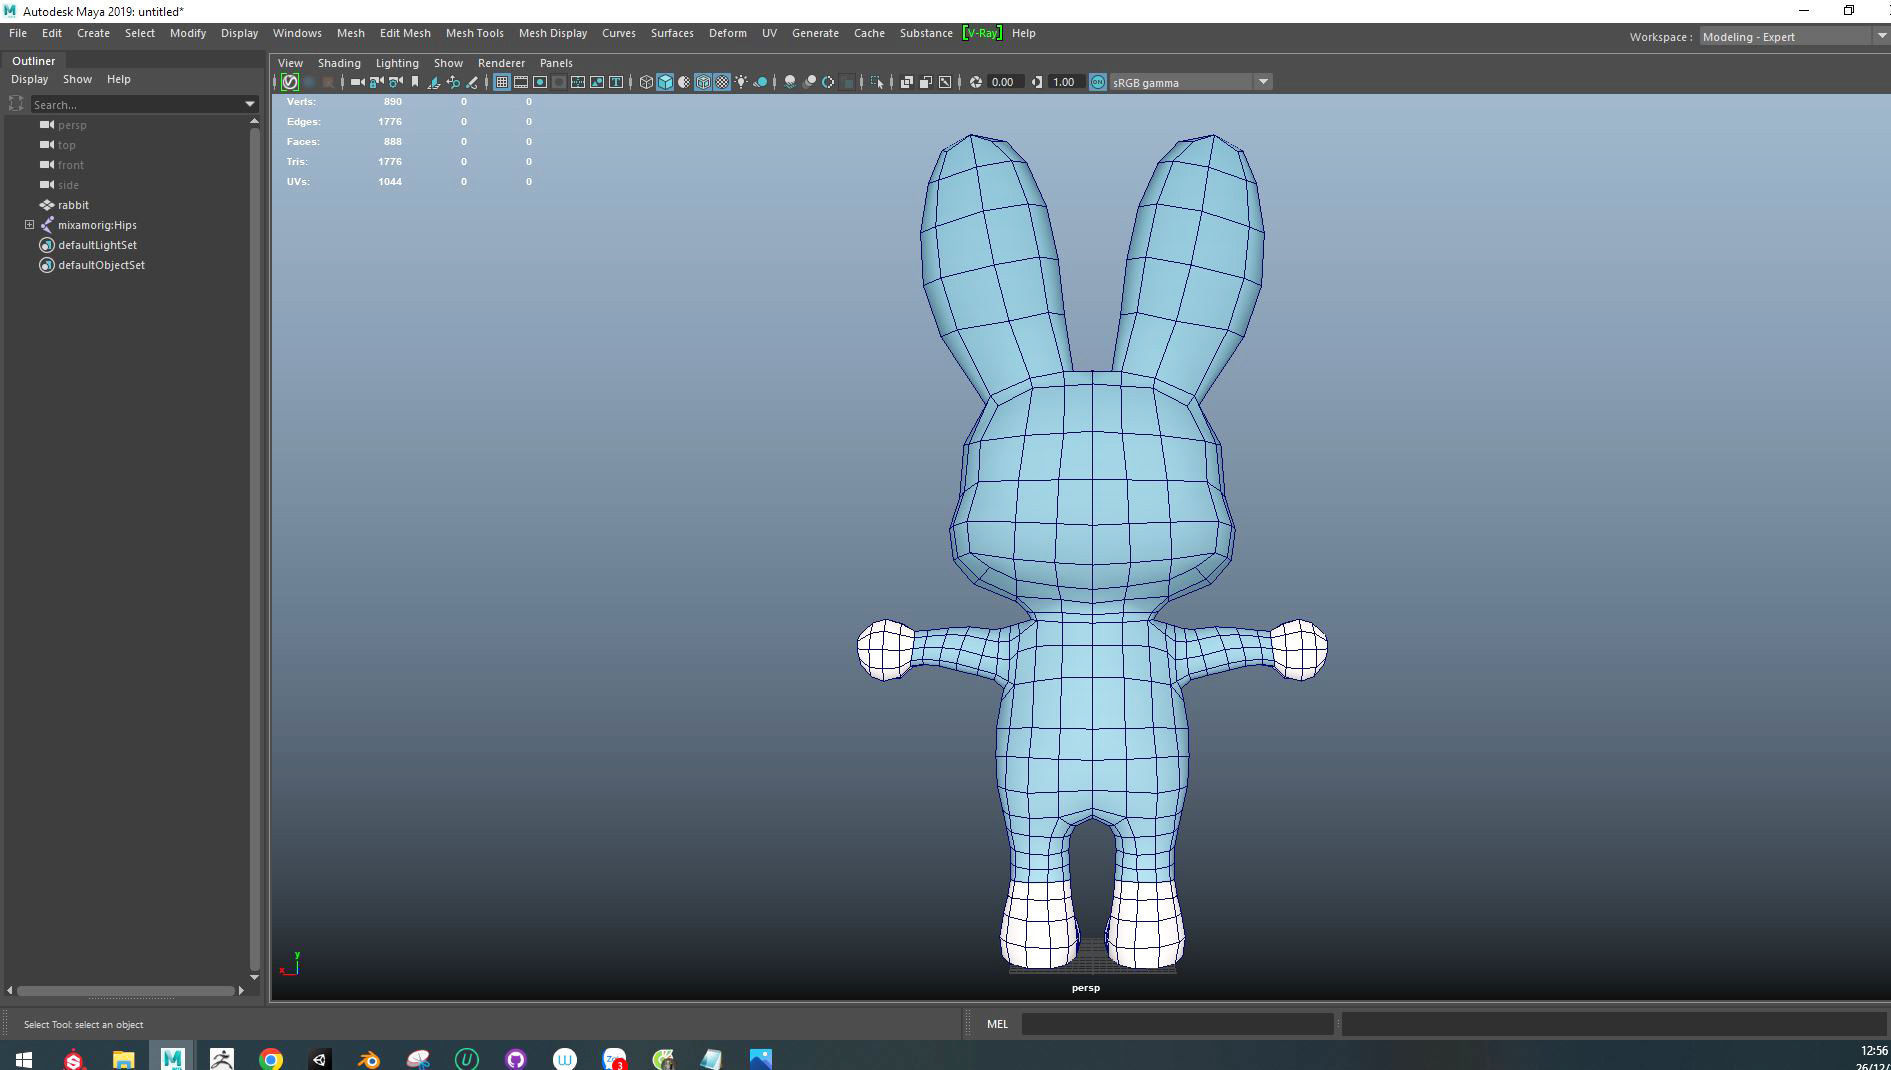Open the Outliner Help menu

(118, 79)
